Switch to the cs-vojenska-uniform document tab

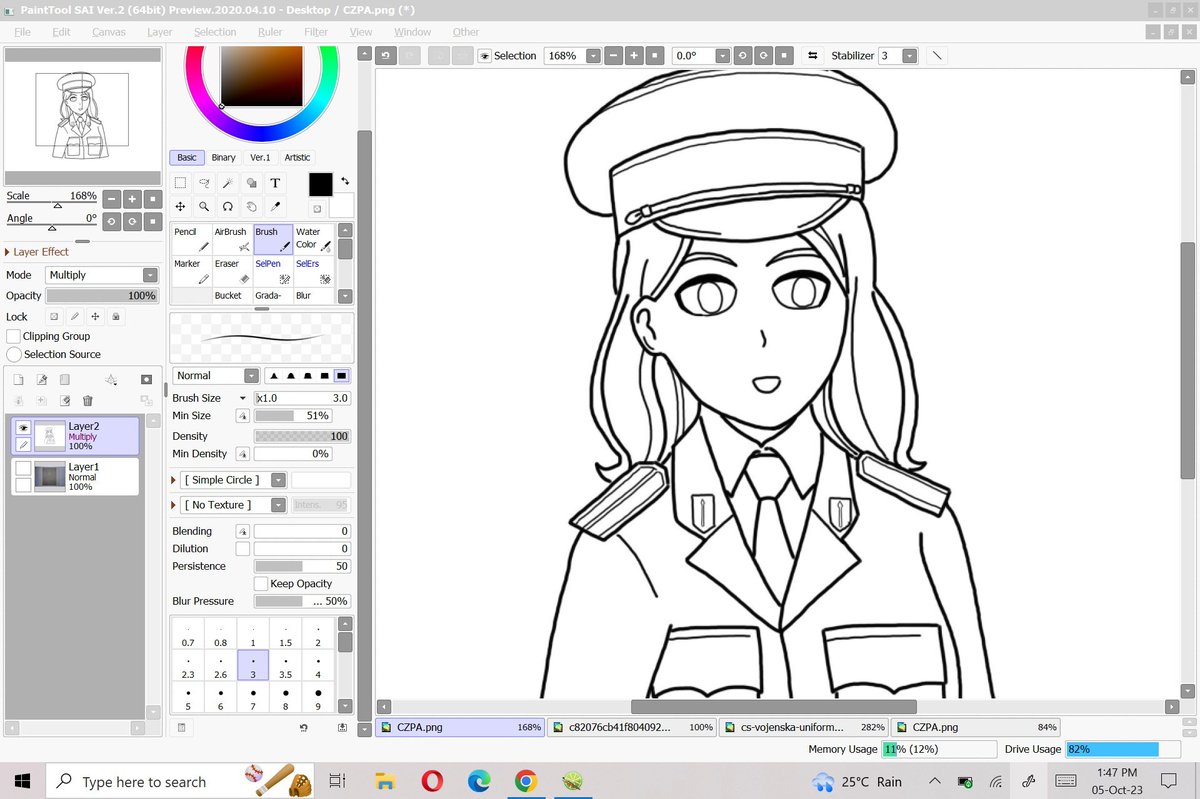805,727
